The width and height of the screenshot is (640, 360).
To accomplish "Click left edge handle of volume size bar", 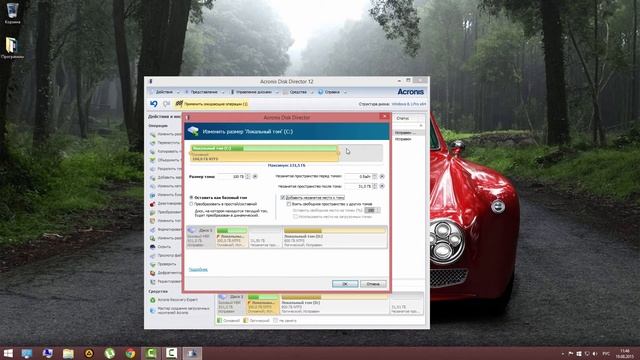I will [191, 153].
